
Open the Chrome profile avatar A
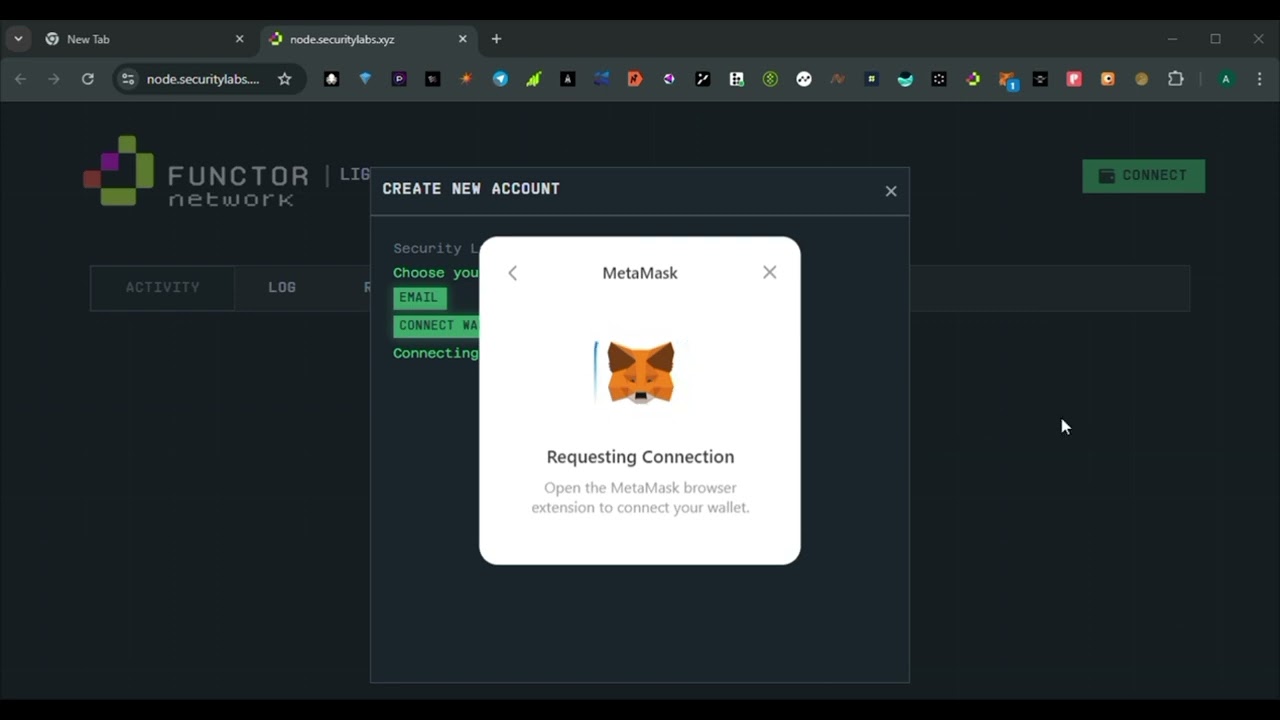(1226, 79)
